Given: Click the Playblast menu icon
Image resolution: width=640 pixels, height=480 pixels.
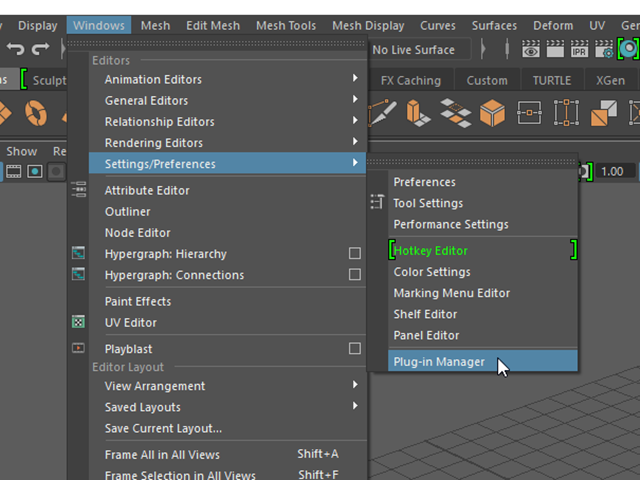Looking at the screenshot, I should pyautogui.click(x=78, y=348).
